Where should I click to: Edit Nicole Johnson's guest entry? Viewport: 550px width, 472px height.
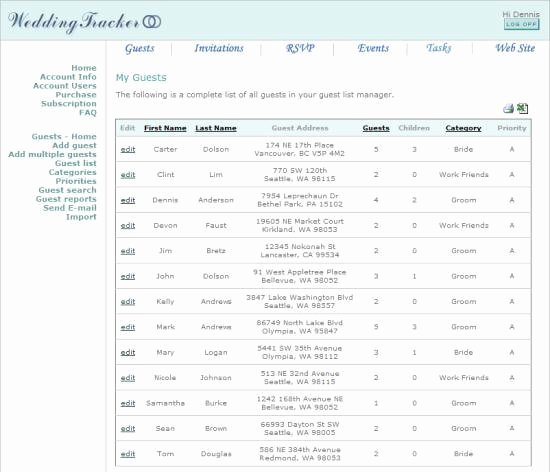click(x=128, y=378)
